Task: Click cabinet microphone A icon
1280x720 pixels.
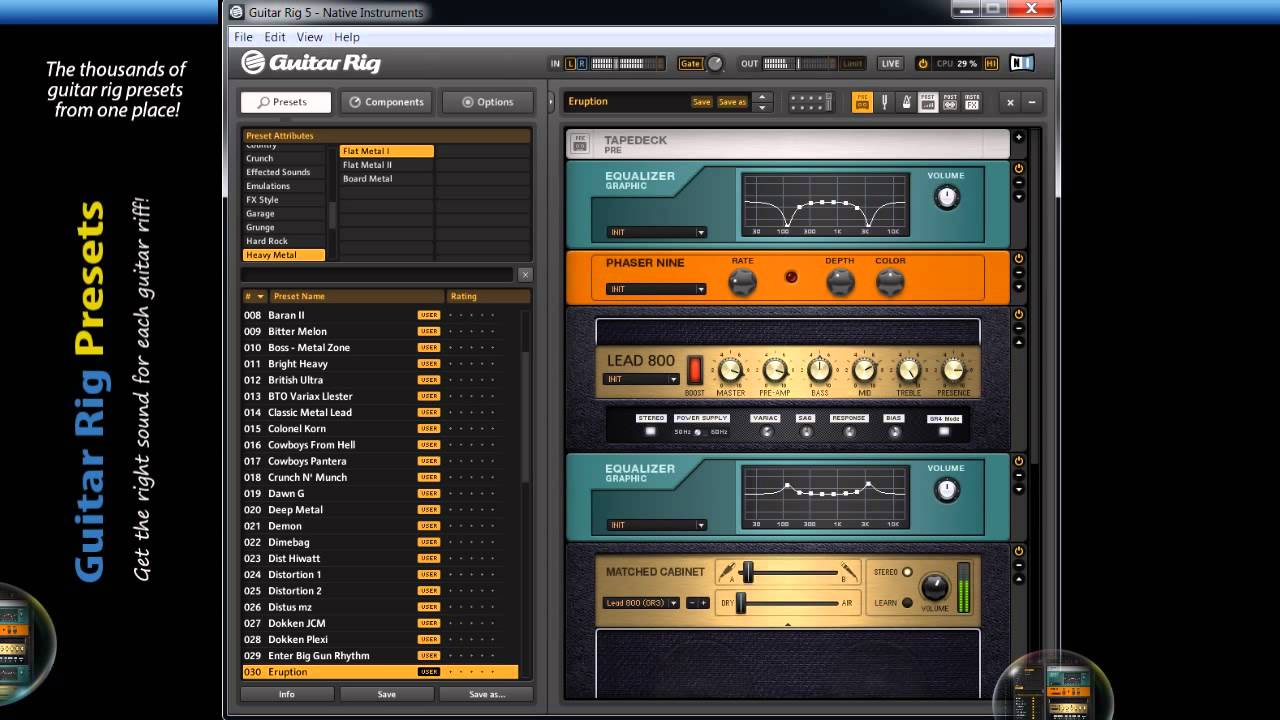Action: 727,571
